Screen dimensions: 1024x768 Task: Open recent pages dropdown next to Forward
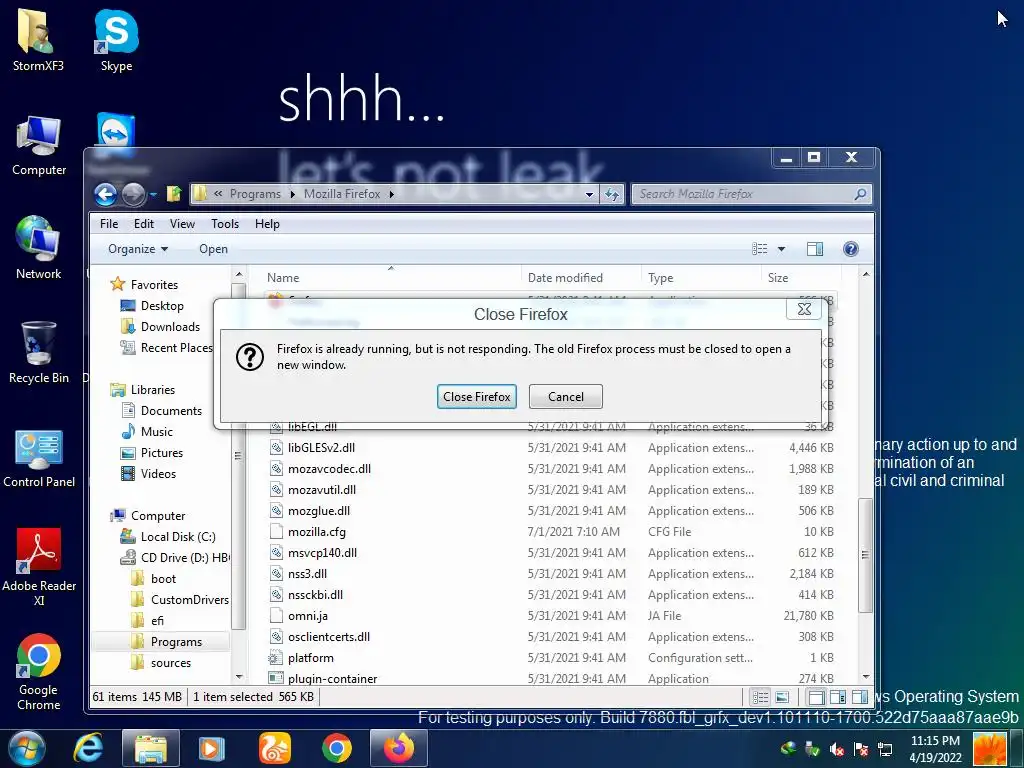(x=153, y=195)
